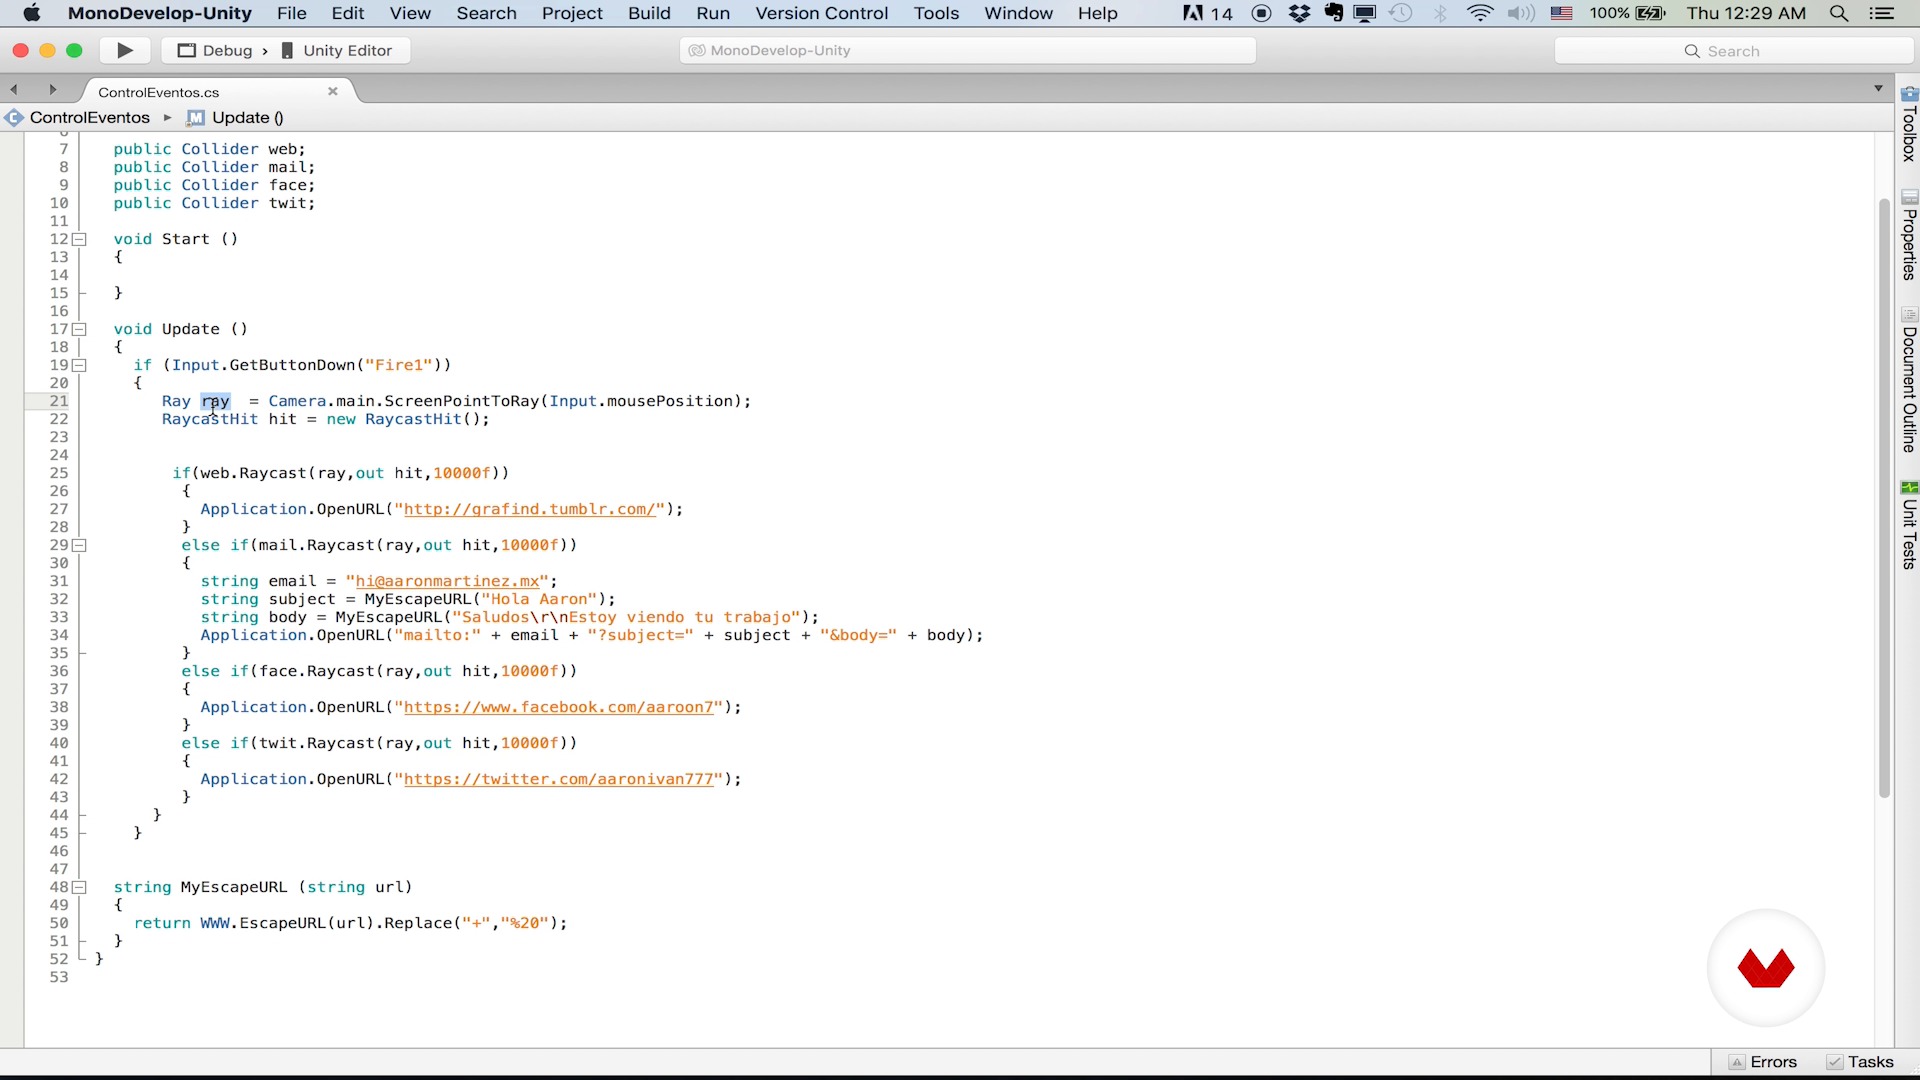
Task: Select the Unity Editor target
Action: pyautogui.click(x=337, y=50)
